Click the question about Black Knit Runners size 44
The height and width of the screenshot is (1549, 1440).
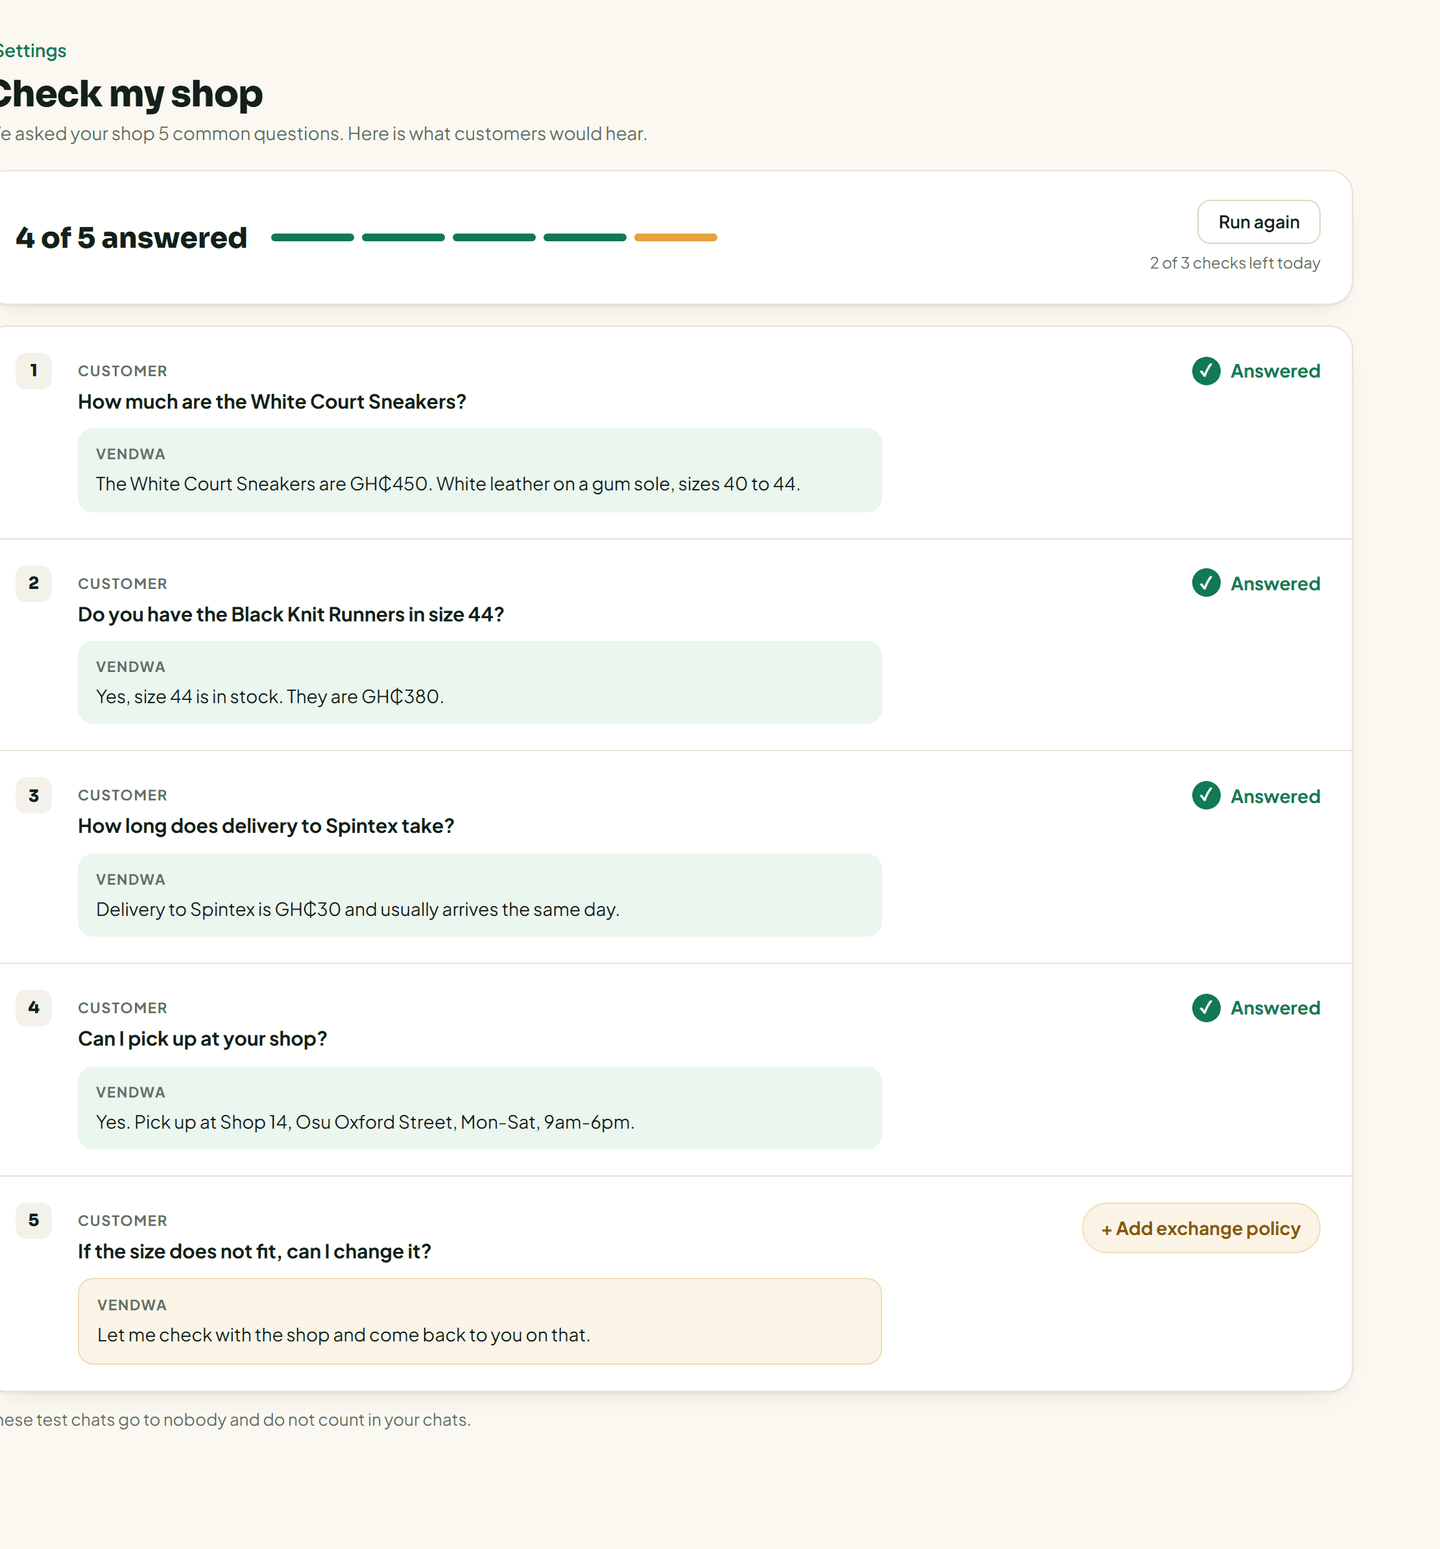pos(291,614)
